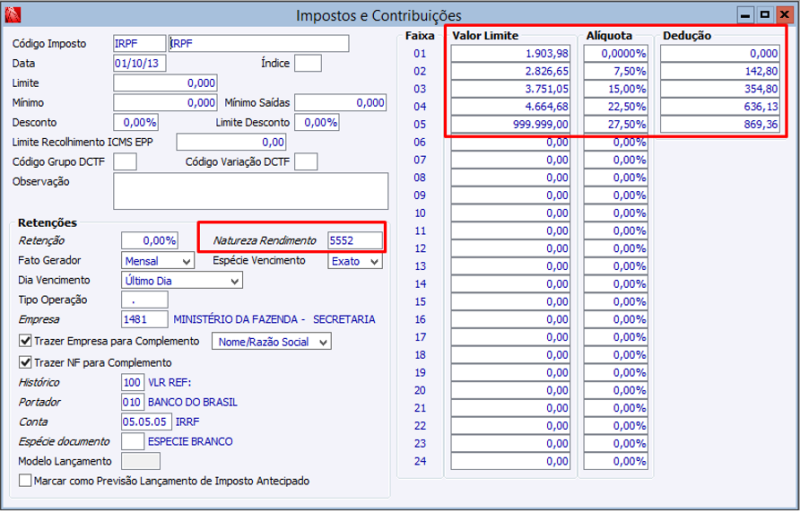Viewport: 800px width, 513px height.
Task: Click the Código Imposto code field IRPF
Action: pyautogui.click(x=140, y=43)
